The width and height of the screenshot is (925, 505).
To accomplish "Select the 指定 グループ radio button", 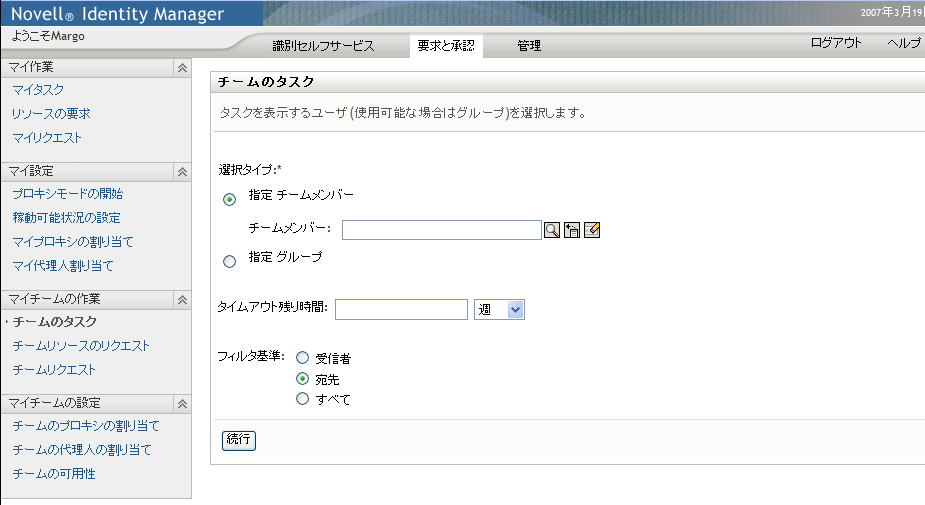I will 230,261.
